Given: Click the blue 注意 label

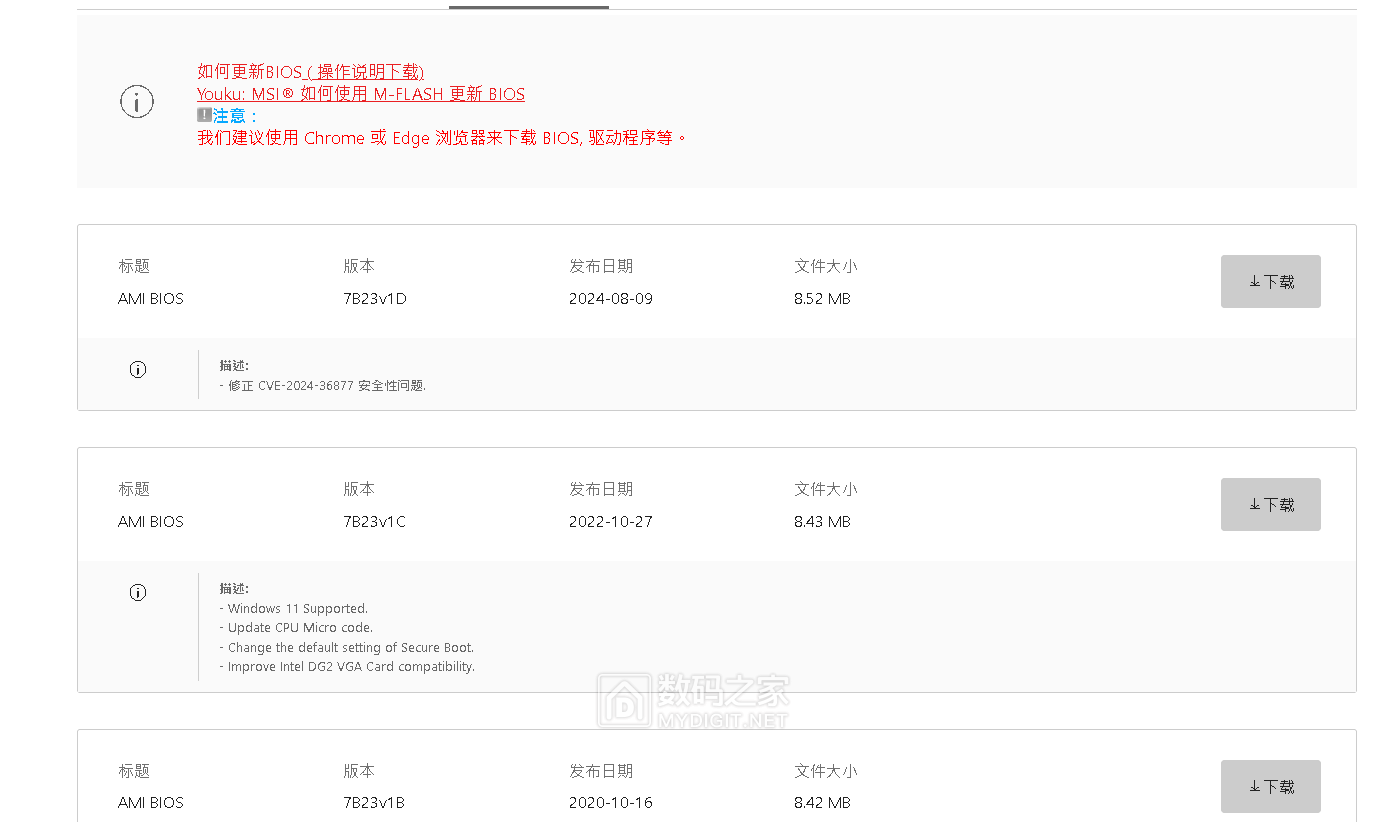Looking at the screenshot, I should coord(235,116).
